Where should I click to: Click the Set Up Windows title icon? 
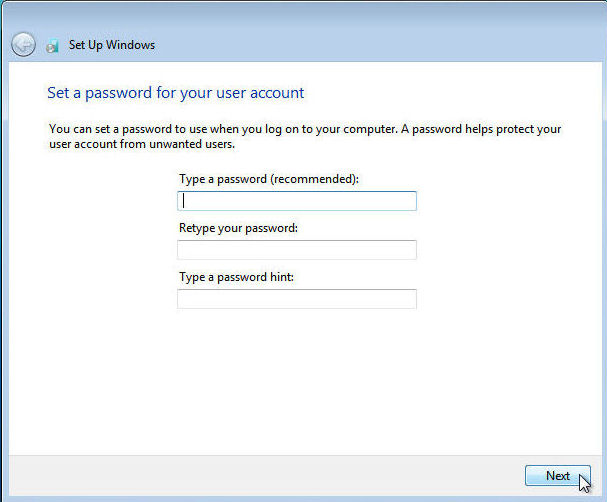click(x=52, y=45)
